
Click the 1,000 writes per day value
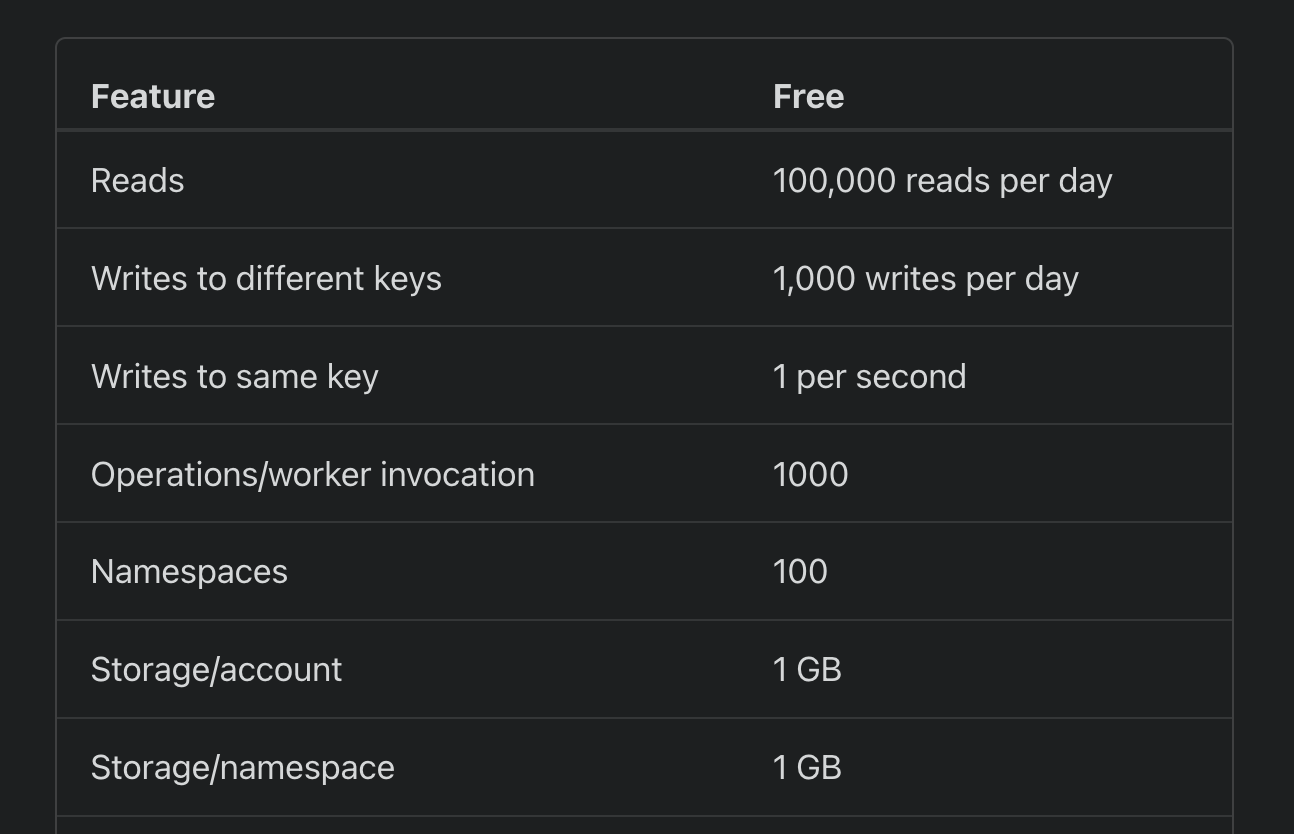point(925,279)
